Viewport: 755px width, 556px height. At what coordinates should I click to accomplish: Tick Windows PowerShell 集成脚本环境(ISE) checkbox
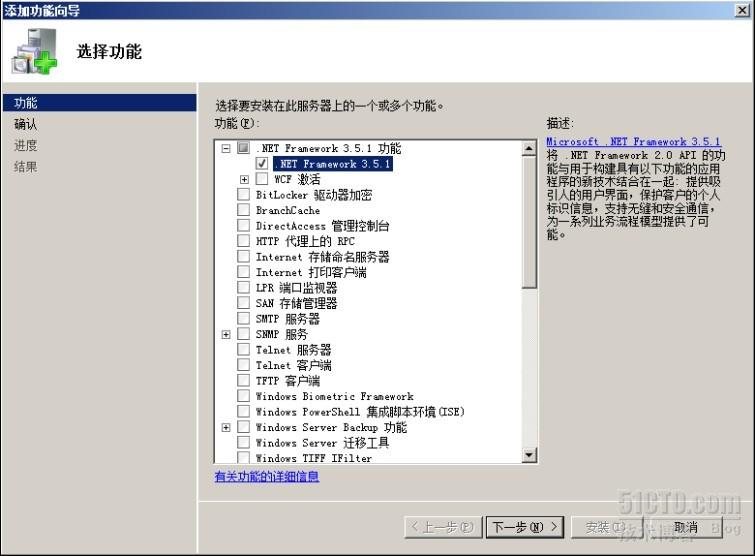coord(244,411)
